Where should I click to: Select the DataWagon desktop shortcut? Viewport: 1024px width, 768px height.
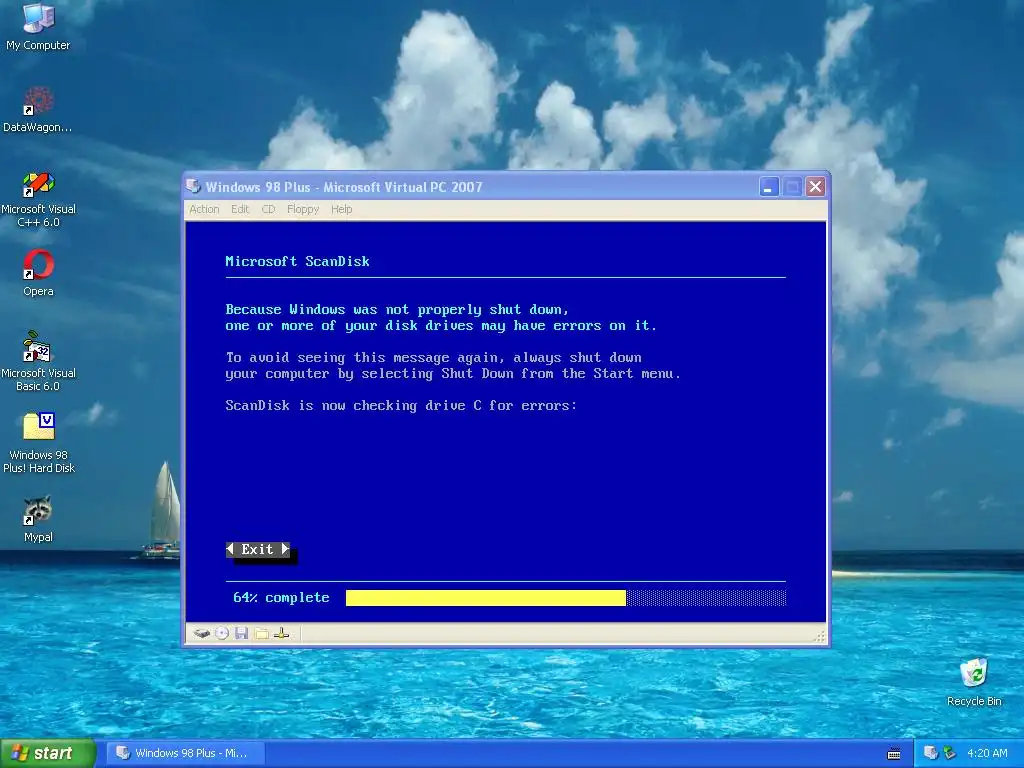click(38, 109)
